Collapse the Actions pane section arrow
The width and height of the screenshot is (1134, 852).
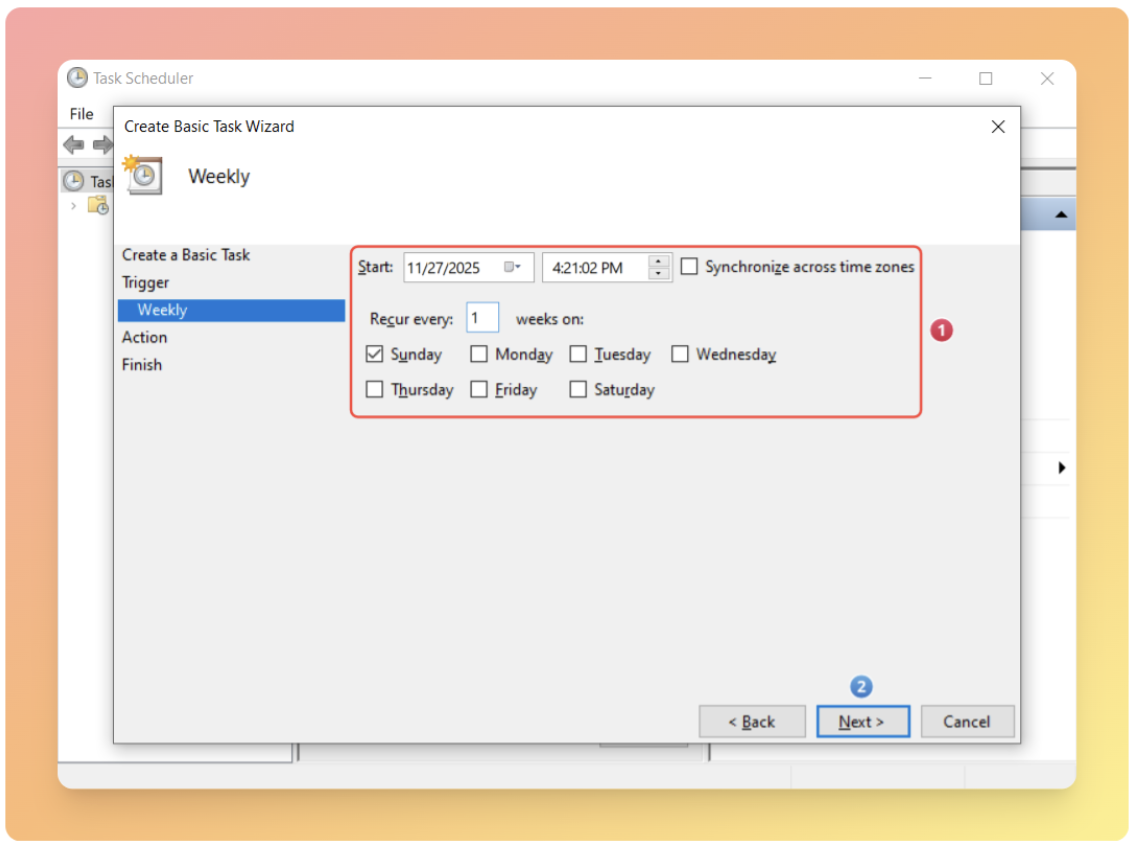click(1060, 215)
